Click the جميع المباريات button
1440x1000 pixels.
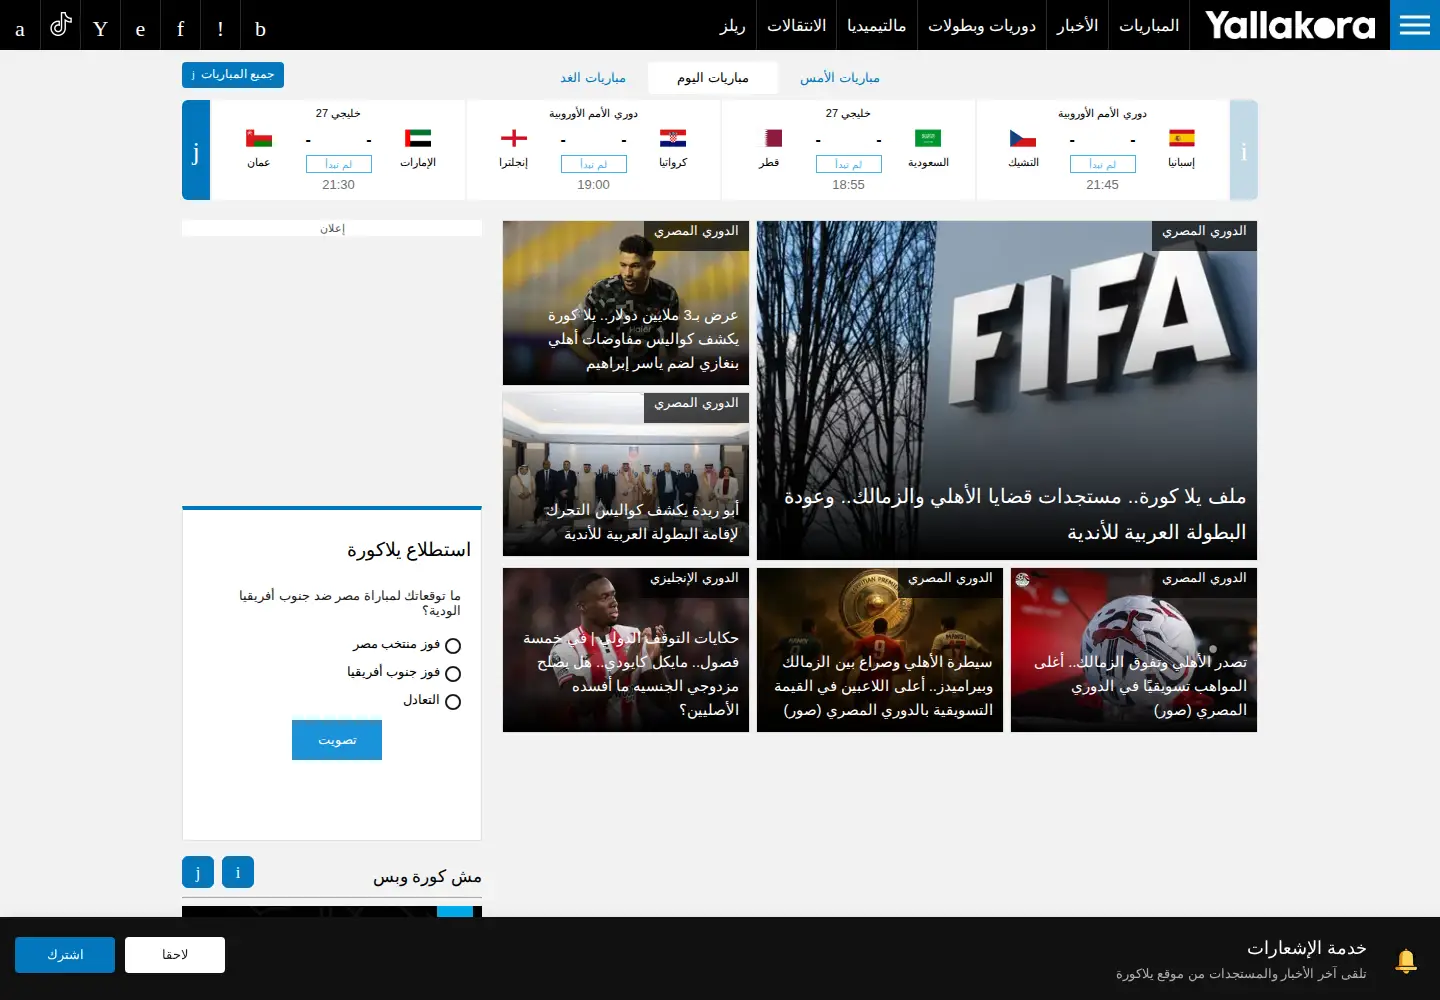tap(233, 75)
